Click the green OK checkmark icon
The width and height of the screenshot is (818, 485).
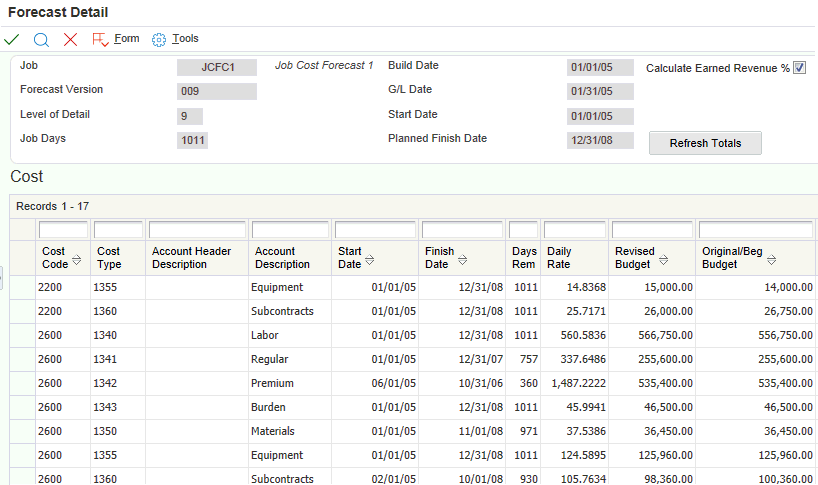coord(12,39)
